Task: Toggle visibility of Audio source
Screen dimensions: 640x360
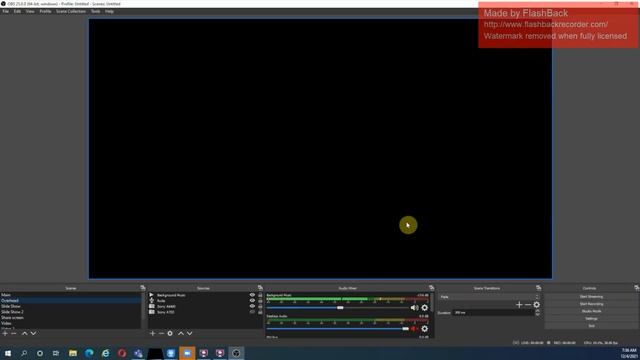Action: tap(252, 300)
